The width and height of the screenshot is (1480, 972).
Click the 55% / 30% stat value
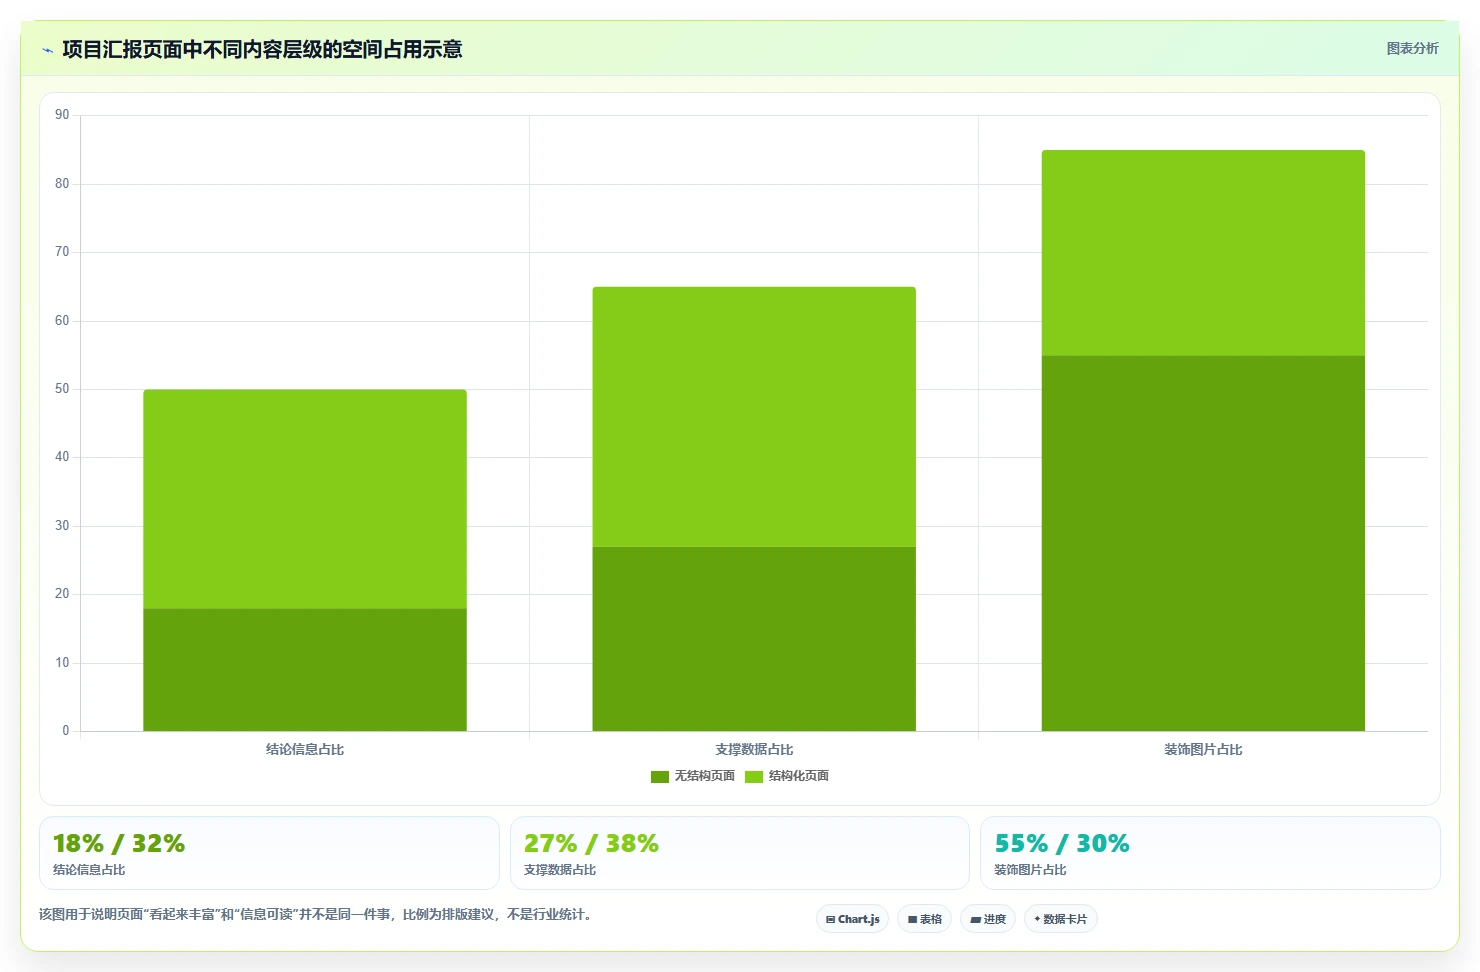pos(1062,843)
